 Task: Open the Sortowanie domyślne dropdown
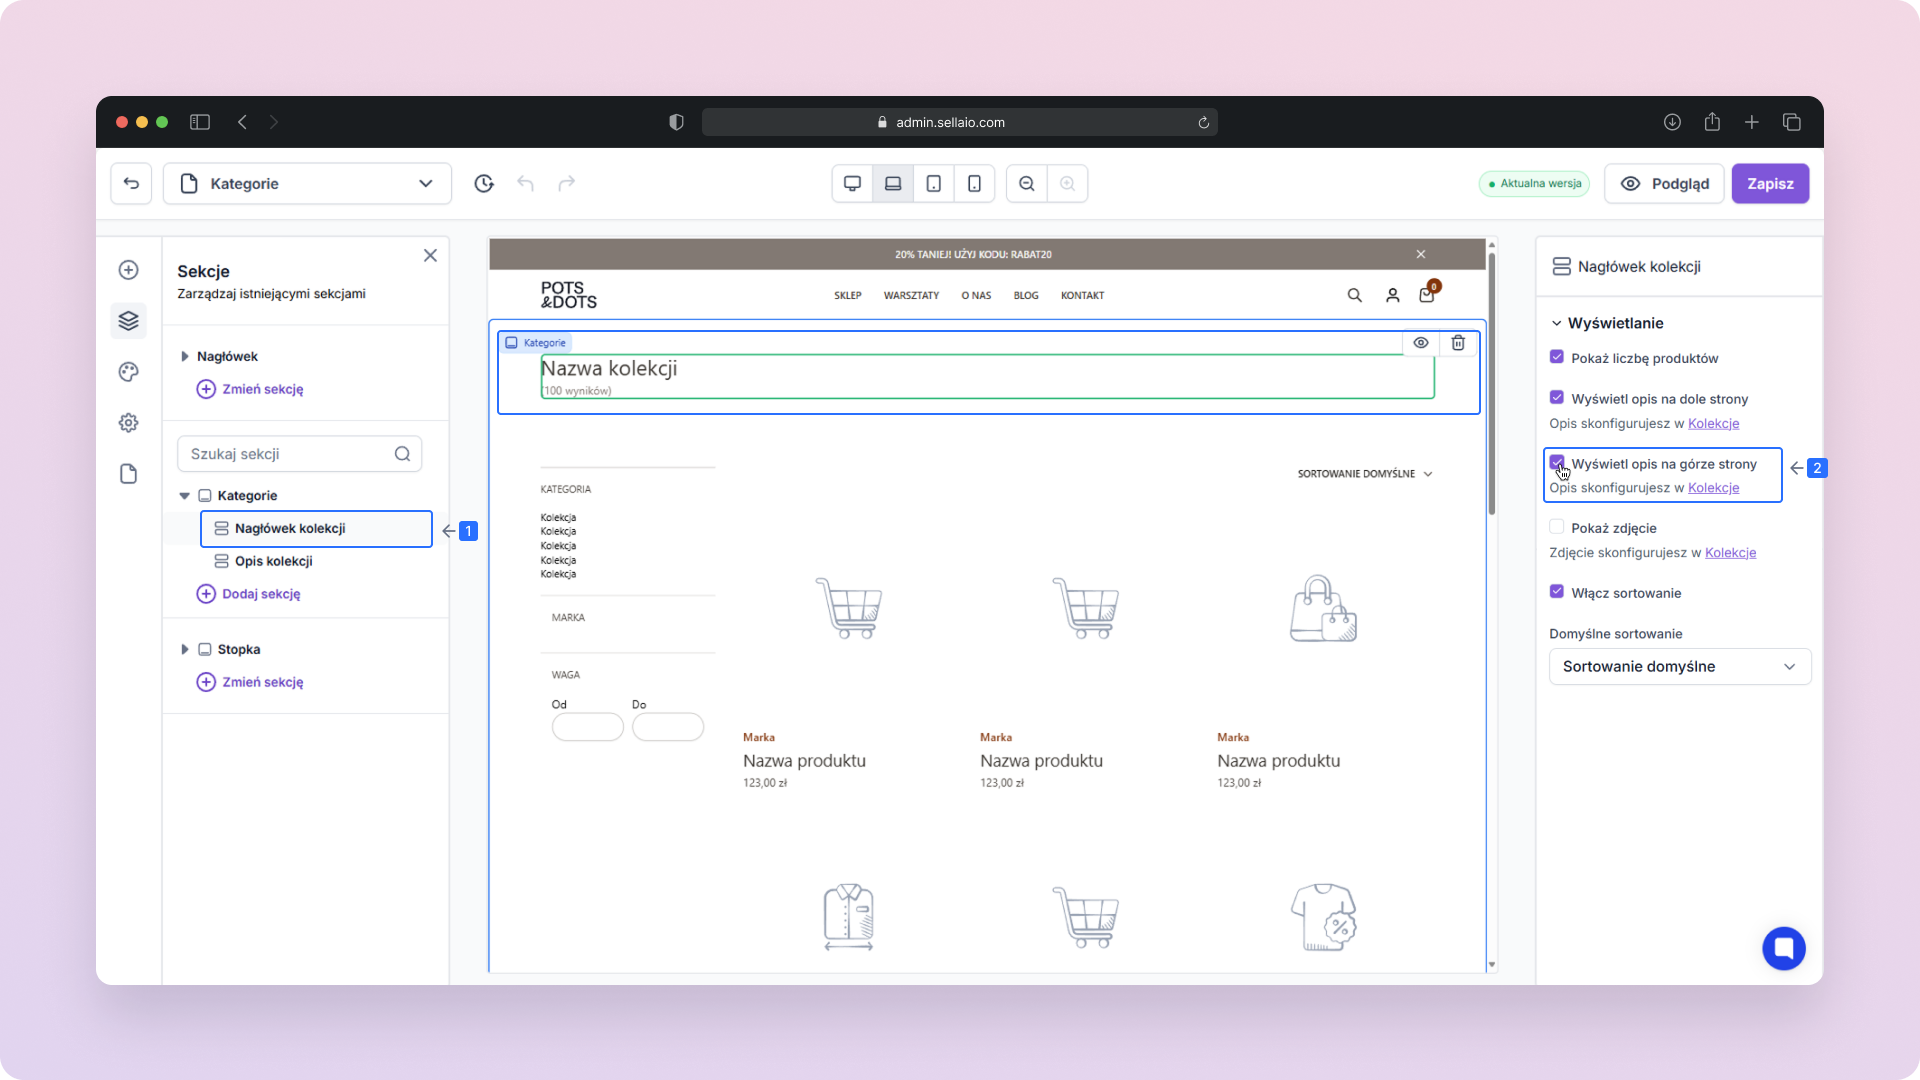pyautogui.click(x=1679, y=667)
